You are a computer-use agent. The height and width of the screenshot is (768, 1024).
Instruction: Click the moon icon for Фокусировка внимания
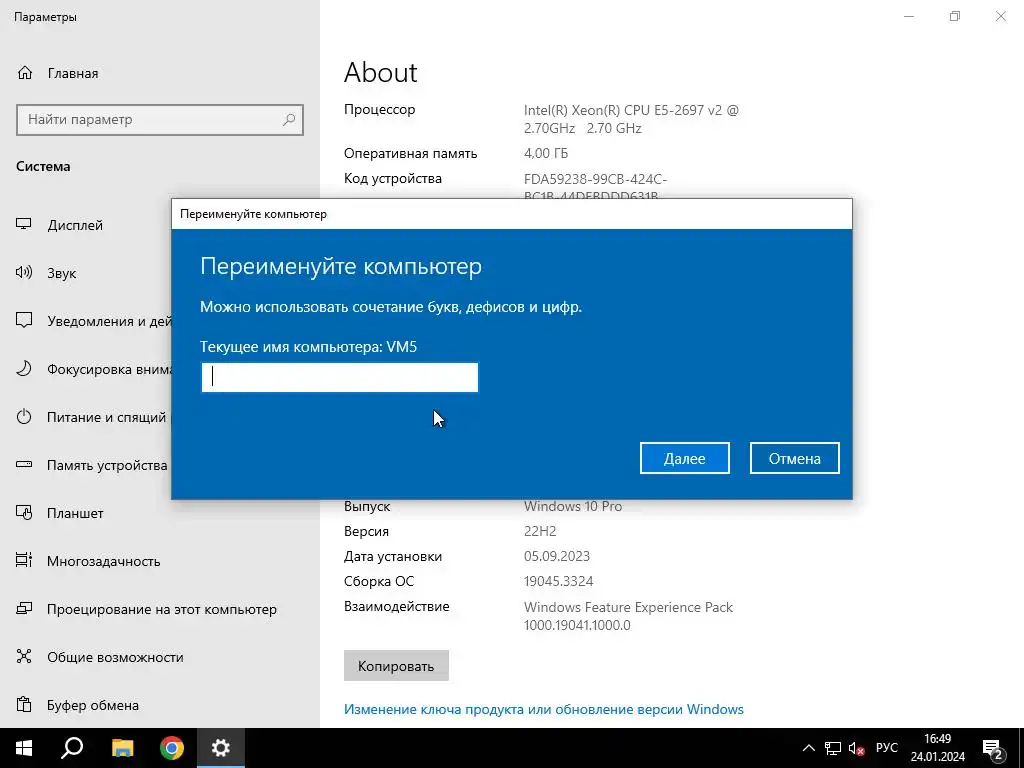[24, 368]
